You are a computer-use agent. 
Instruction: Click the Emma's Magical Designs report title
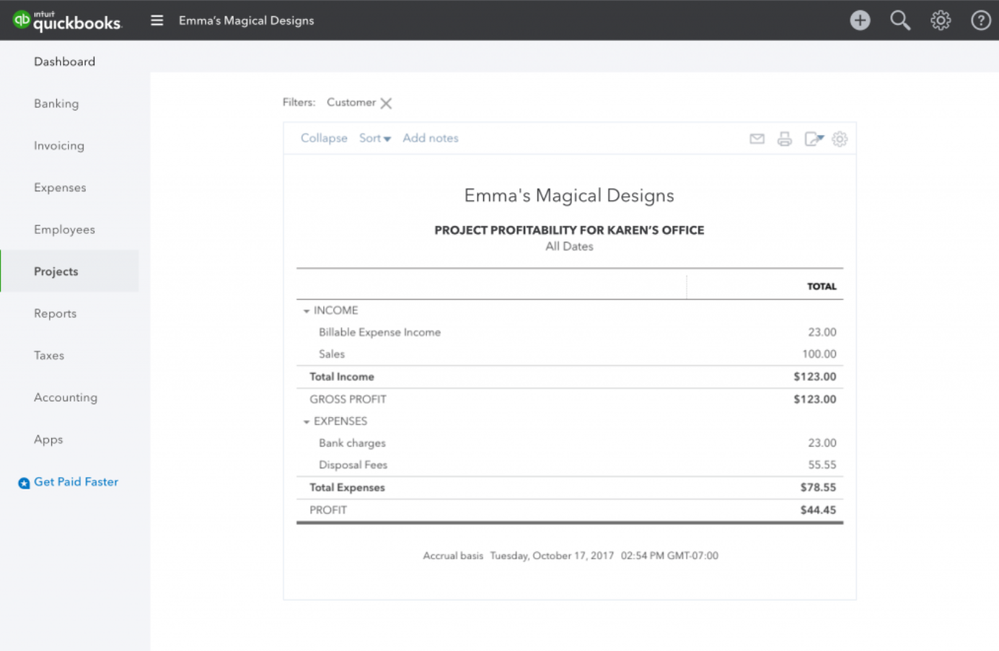(x=569, y=196)
